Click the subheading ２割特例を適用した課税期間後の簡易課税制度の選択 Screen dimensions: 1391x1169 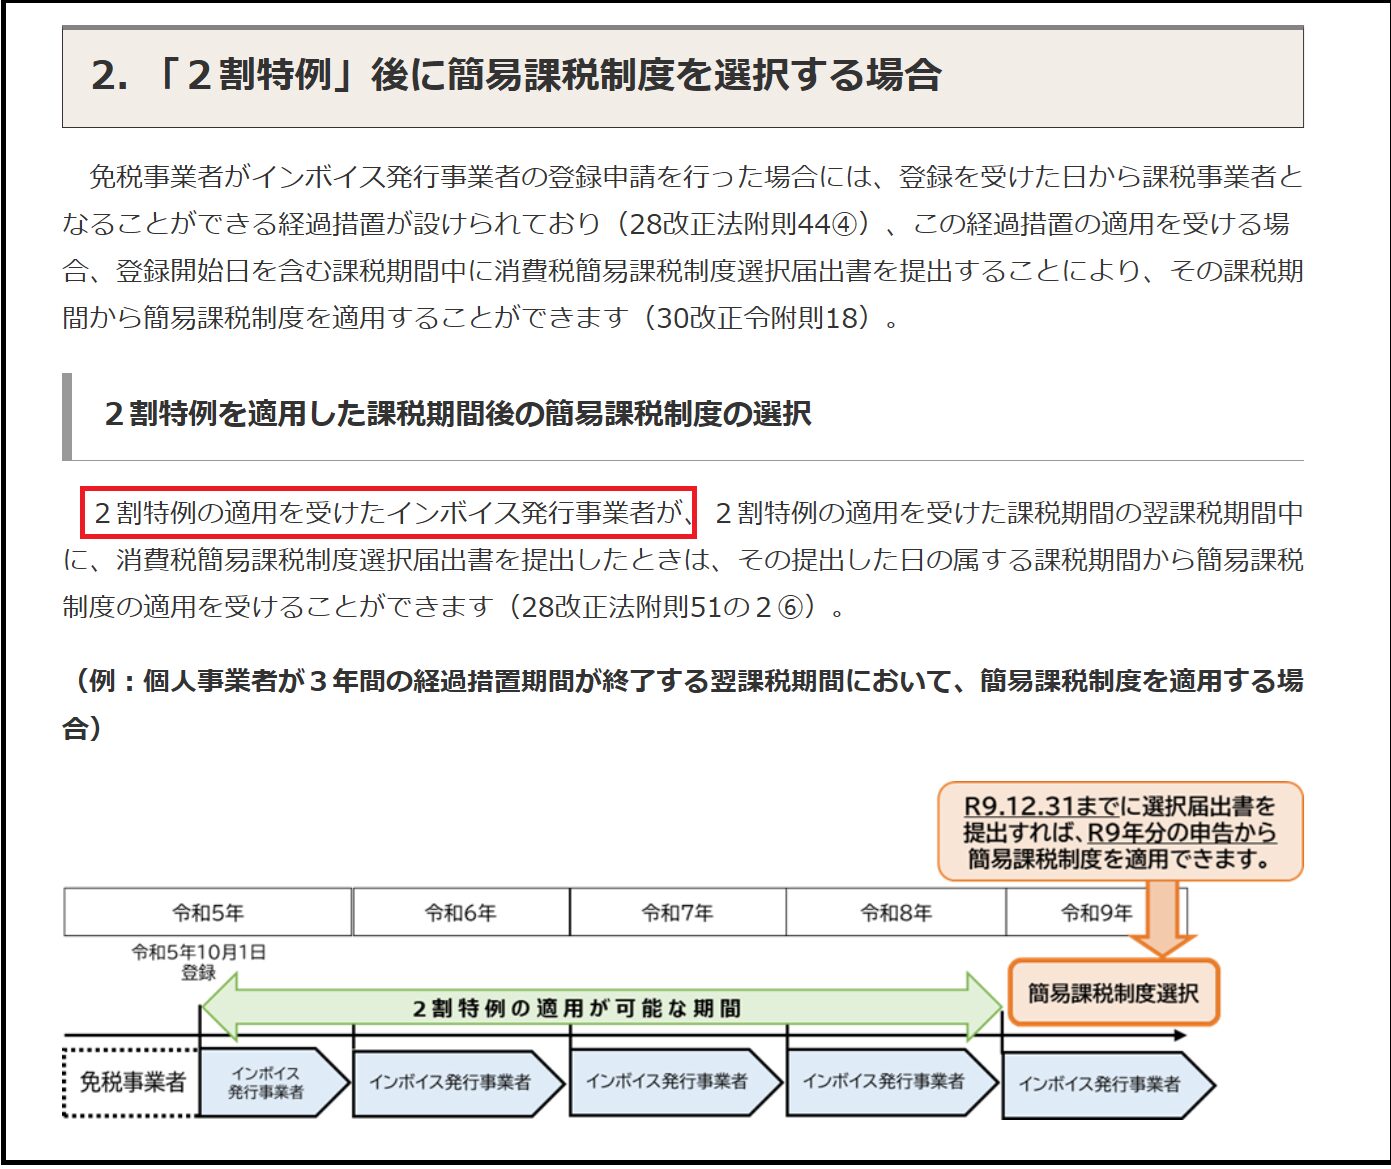pyautogui.click(x=457, y=414)
